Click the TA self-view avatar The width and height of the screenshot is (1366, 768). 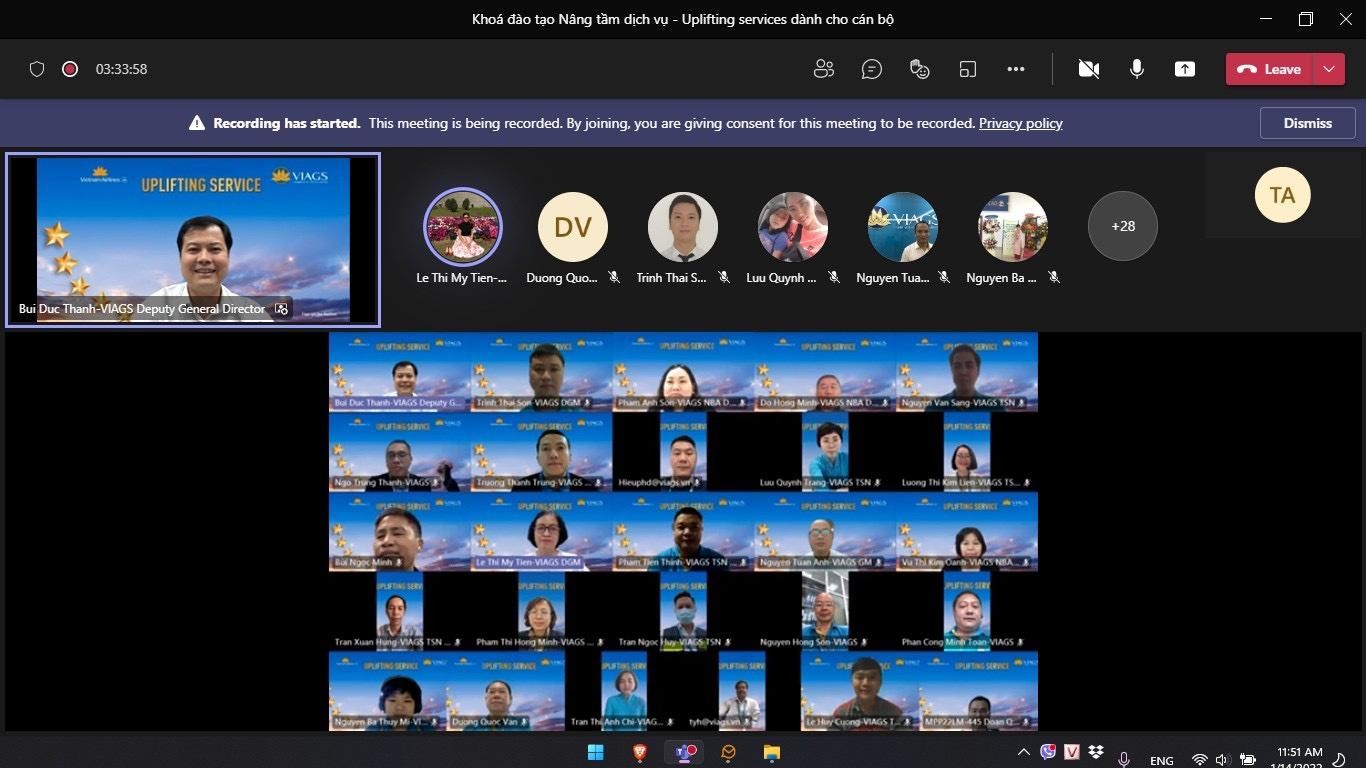tap(1282, 195)
